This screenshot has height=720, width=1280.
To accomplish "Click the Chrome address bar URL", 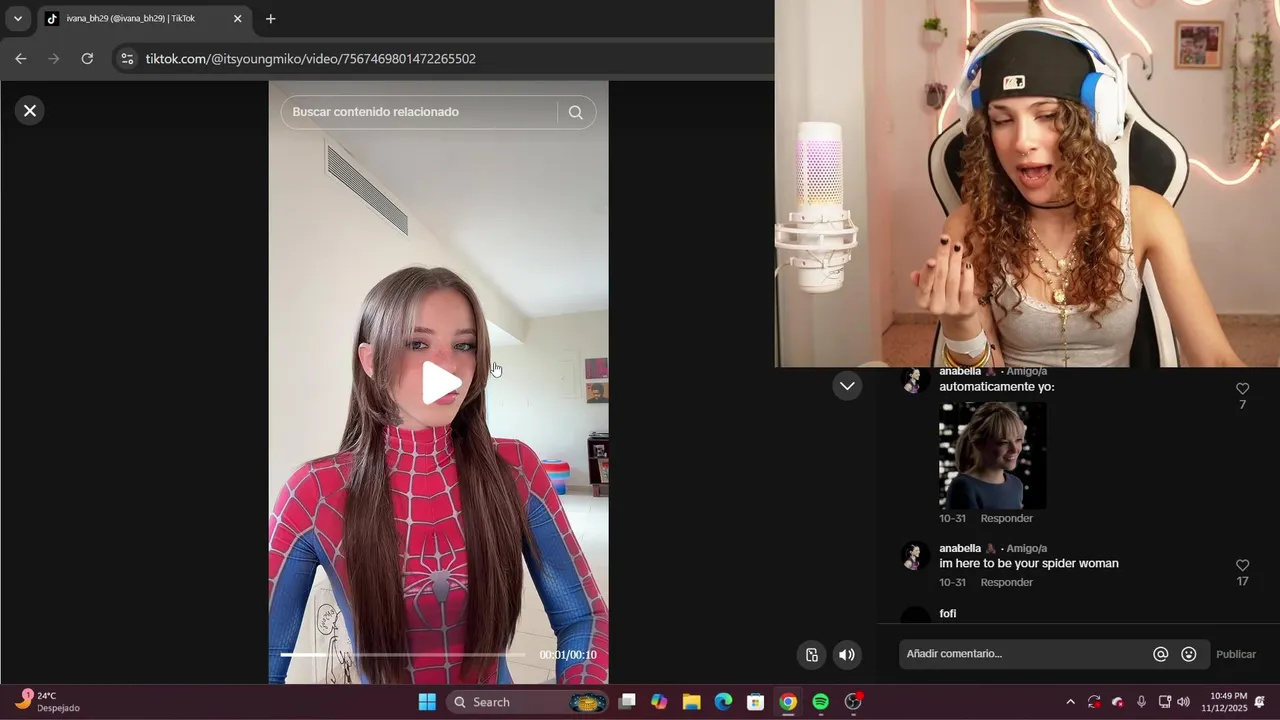I will click(x=311, y=59).
